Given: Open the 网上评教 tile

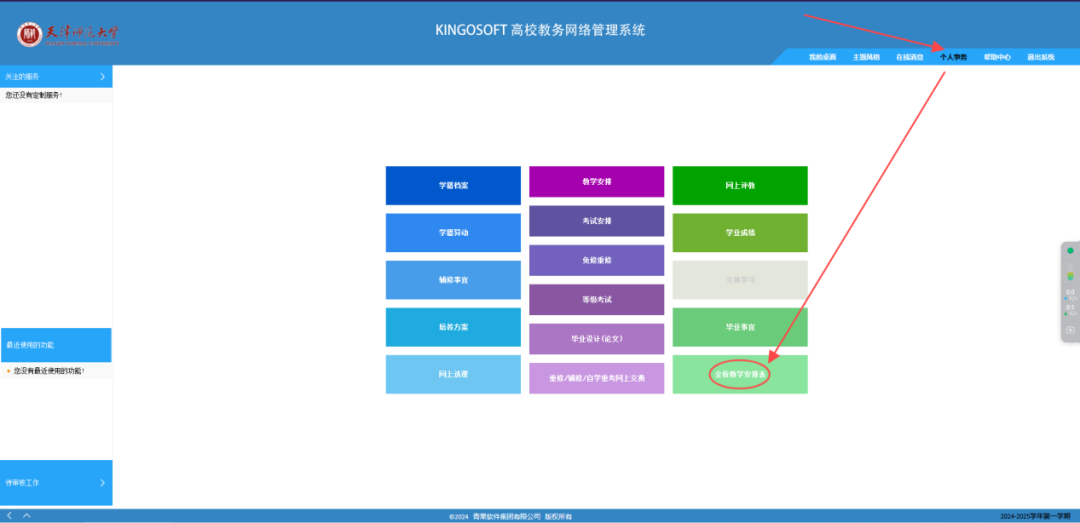Looking at the screenshot, I should [x=740, y=185].
